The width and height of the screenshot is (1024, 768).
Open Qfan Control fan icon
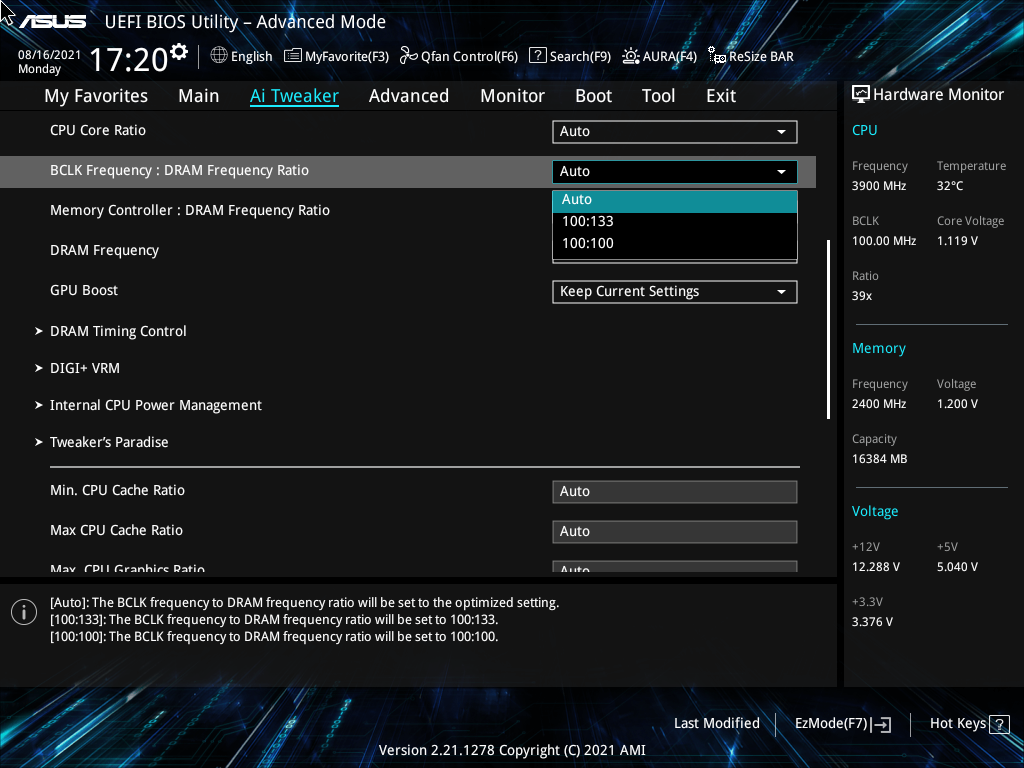(x=409, y=56)
